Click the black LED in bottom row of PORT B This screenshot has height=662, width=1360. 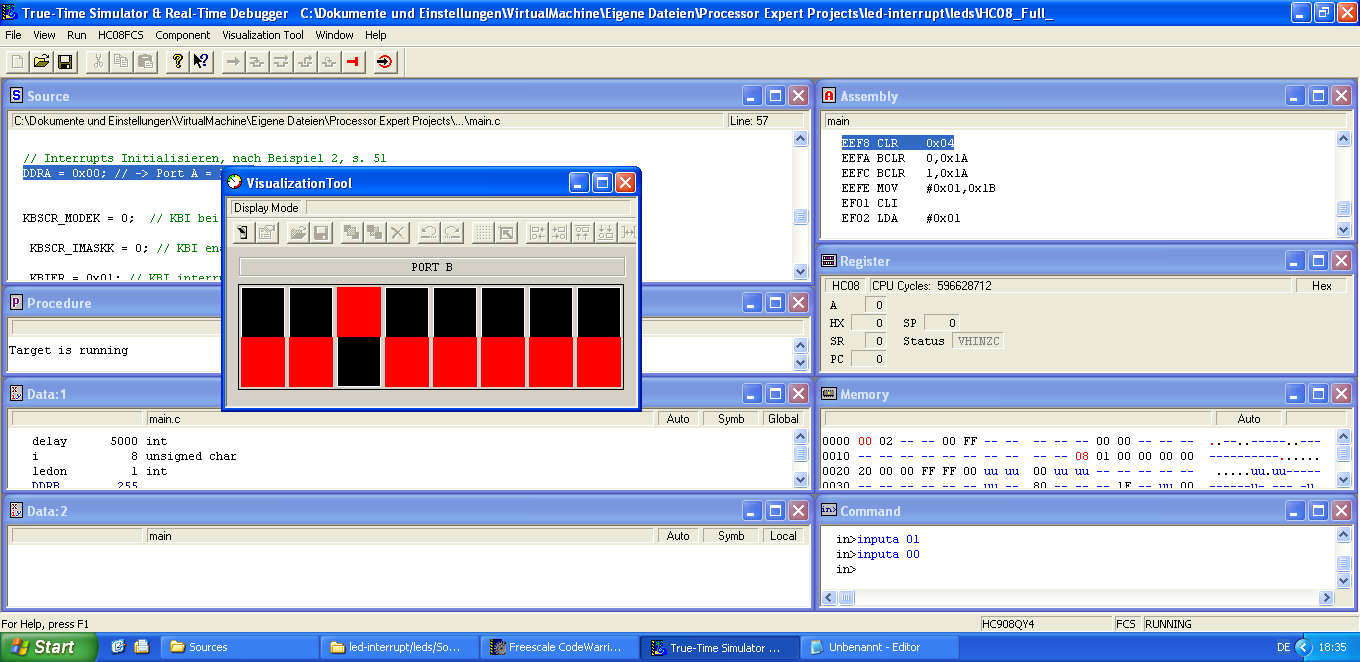pos(359,361)
